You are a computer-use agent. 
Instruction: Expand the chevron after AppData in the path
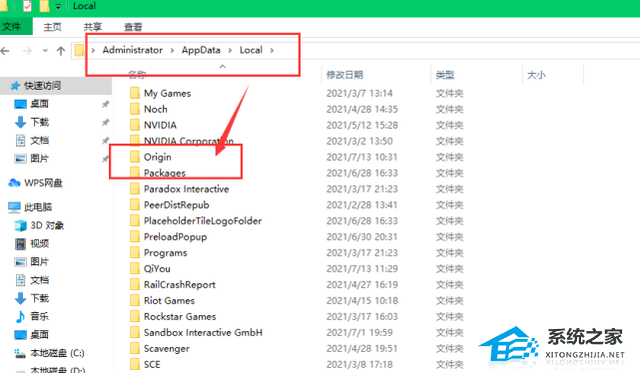point(230,50)
